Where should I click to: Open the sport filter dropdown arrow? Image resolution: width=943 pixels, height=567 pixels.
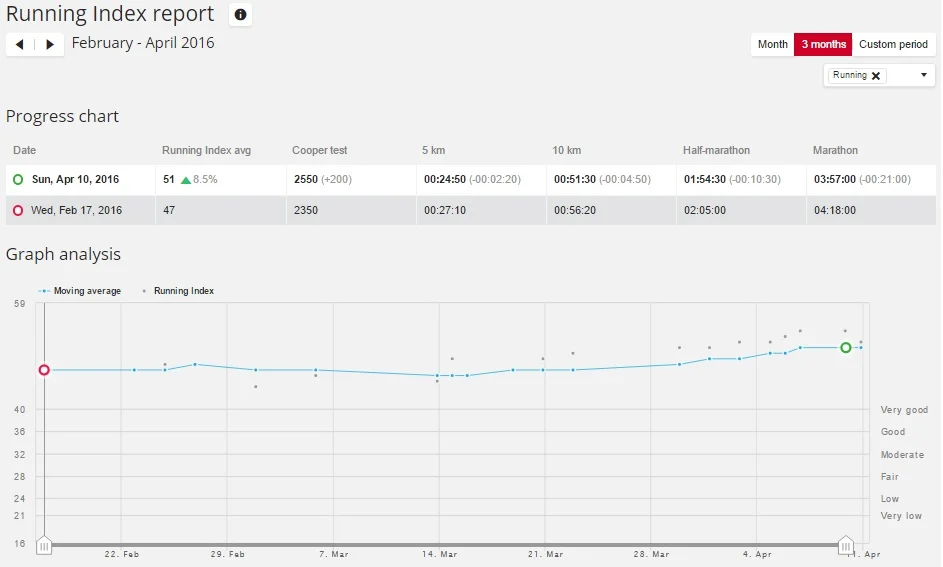(x=923, y=76)
